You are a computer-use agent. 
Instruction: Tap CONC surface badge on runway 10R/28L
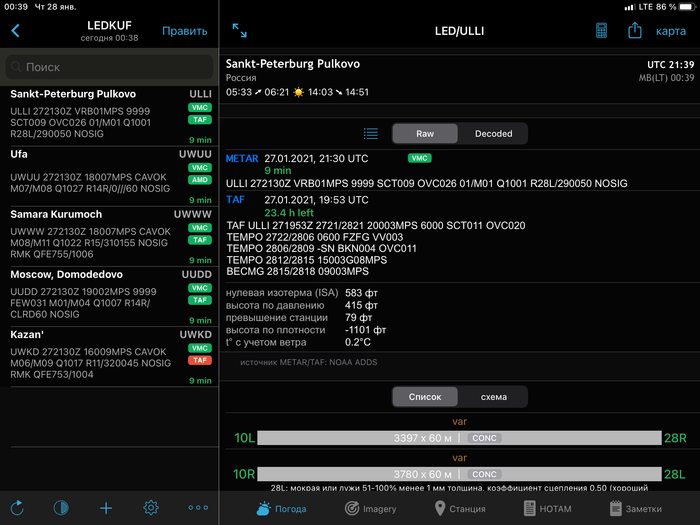point(484,474)
